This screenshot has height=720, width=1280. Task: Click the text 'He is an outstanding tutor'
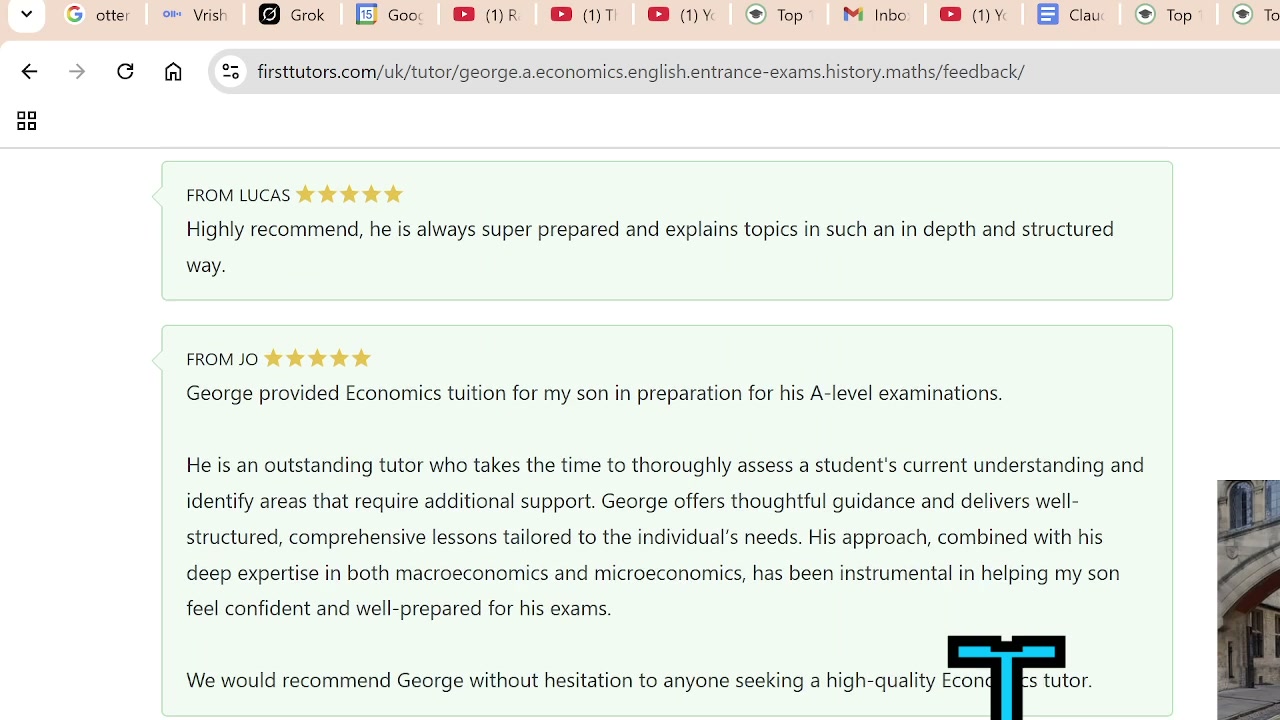(304, 465)
